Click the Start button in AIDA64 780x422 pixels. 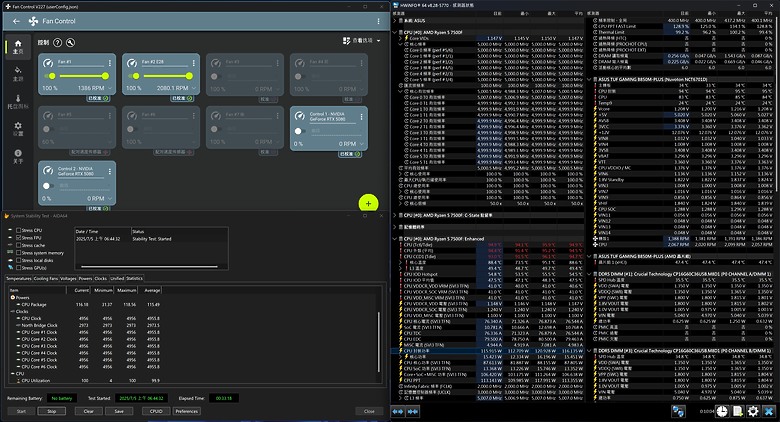(x=21, y=411)
